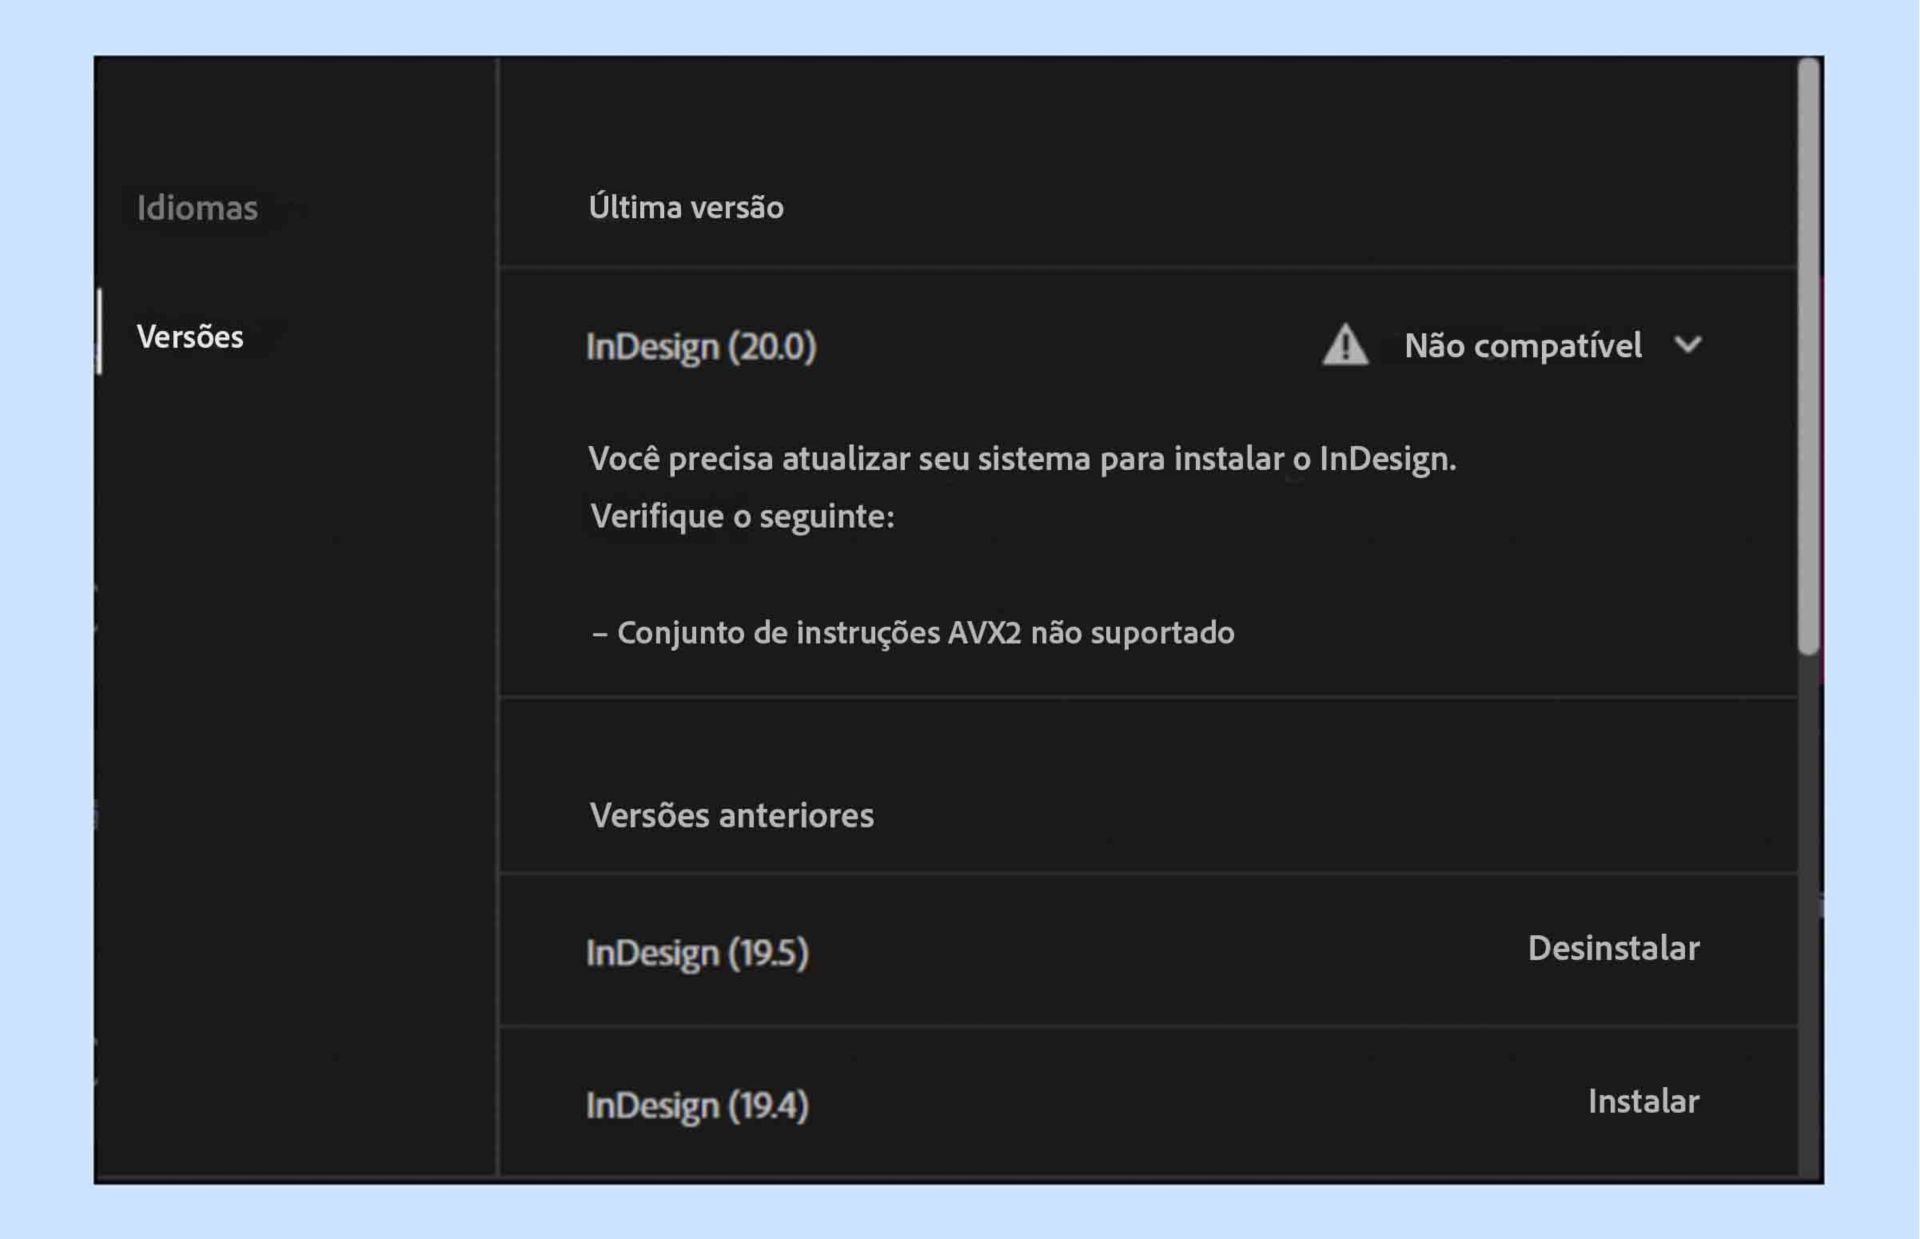
Task: Click the Não compatível status label
Action: click(1522, 346)
